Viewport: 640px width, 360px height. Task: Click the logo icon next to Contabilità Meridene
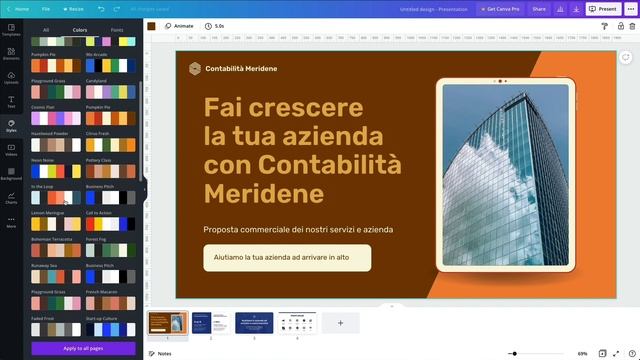pos(195,68)
